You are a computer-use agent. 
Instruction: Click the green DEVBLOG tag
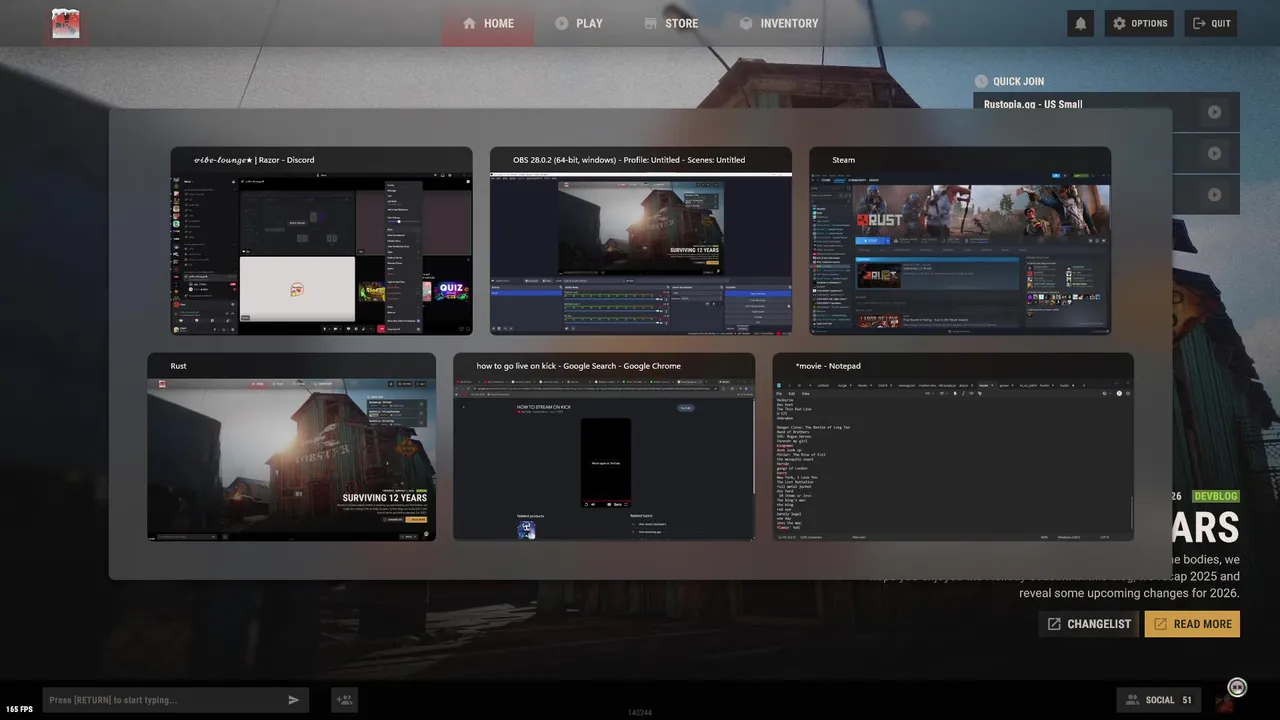1216,496
